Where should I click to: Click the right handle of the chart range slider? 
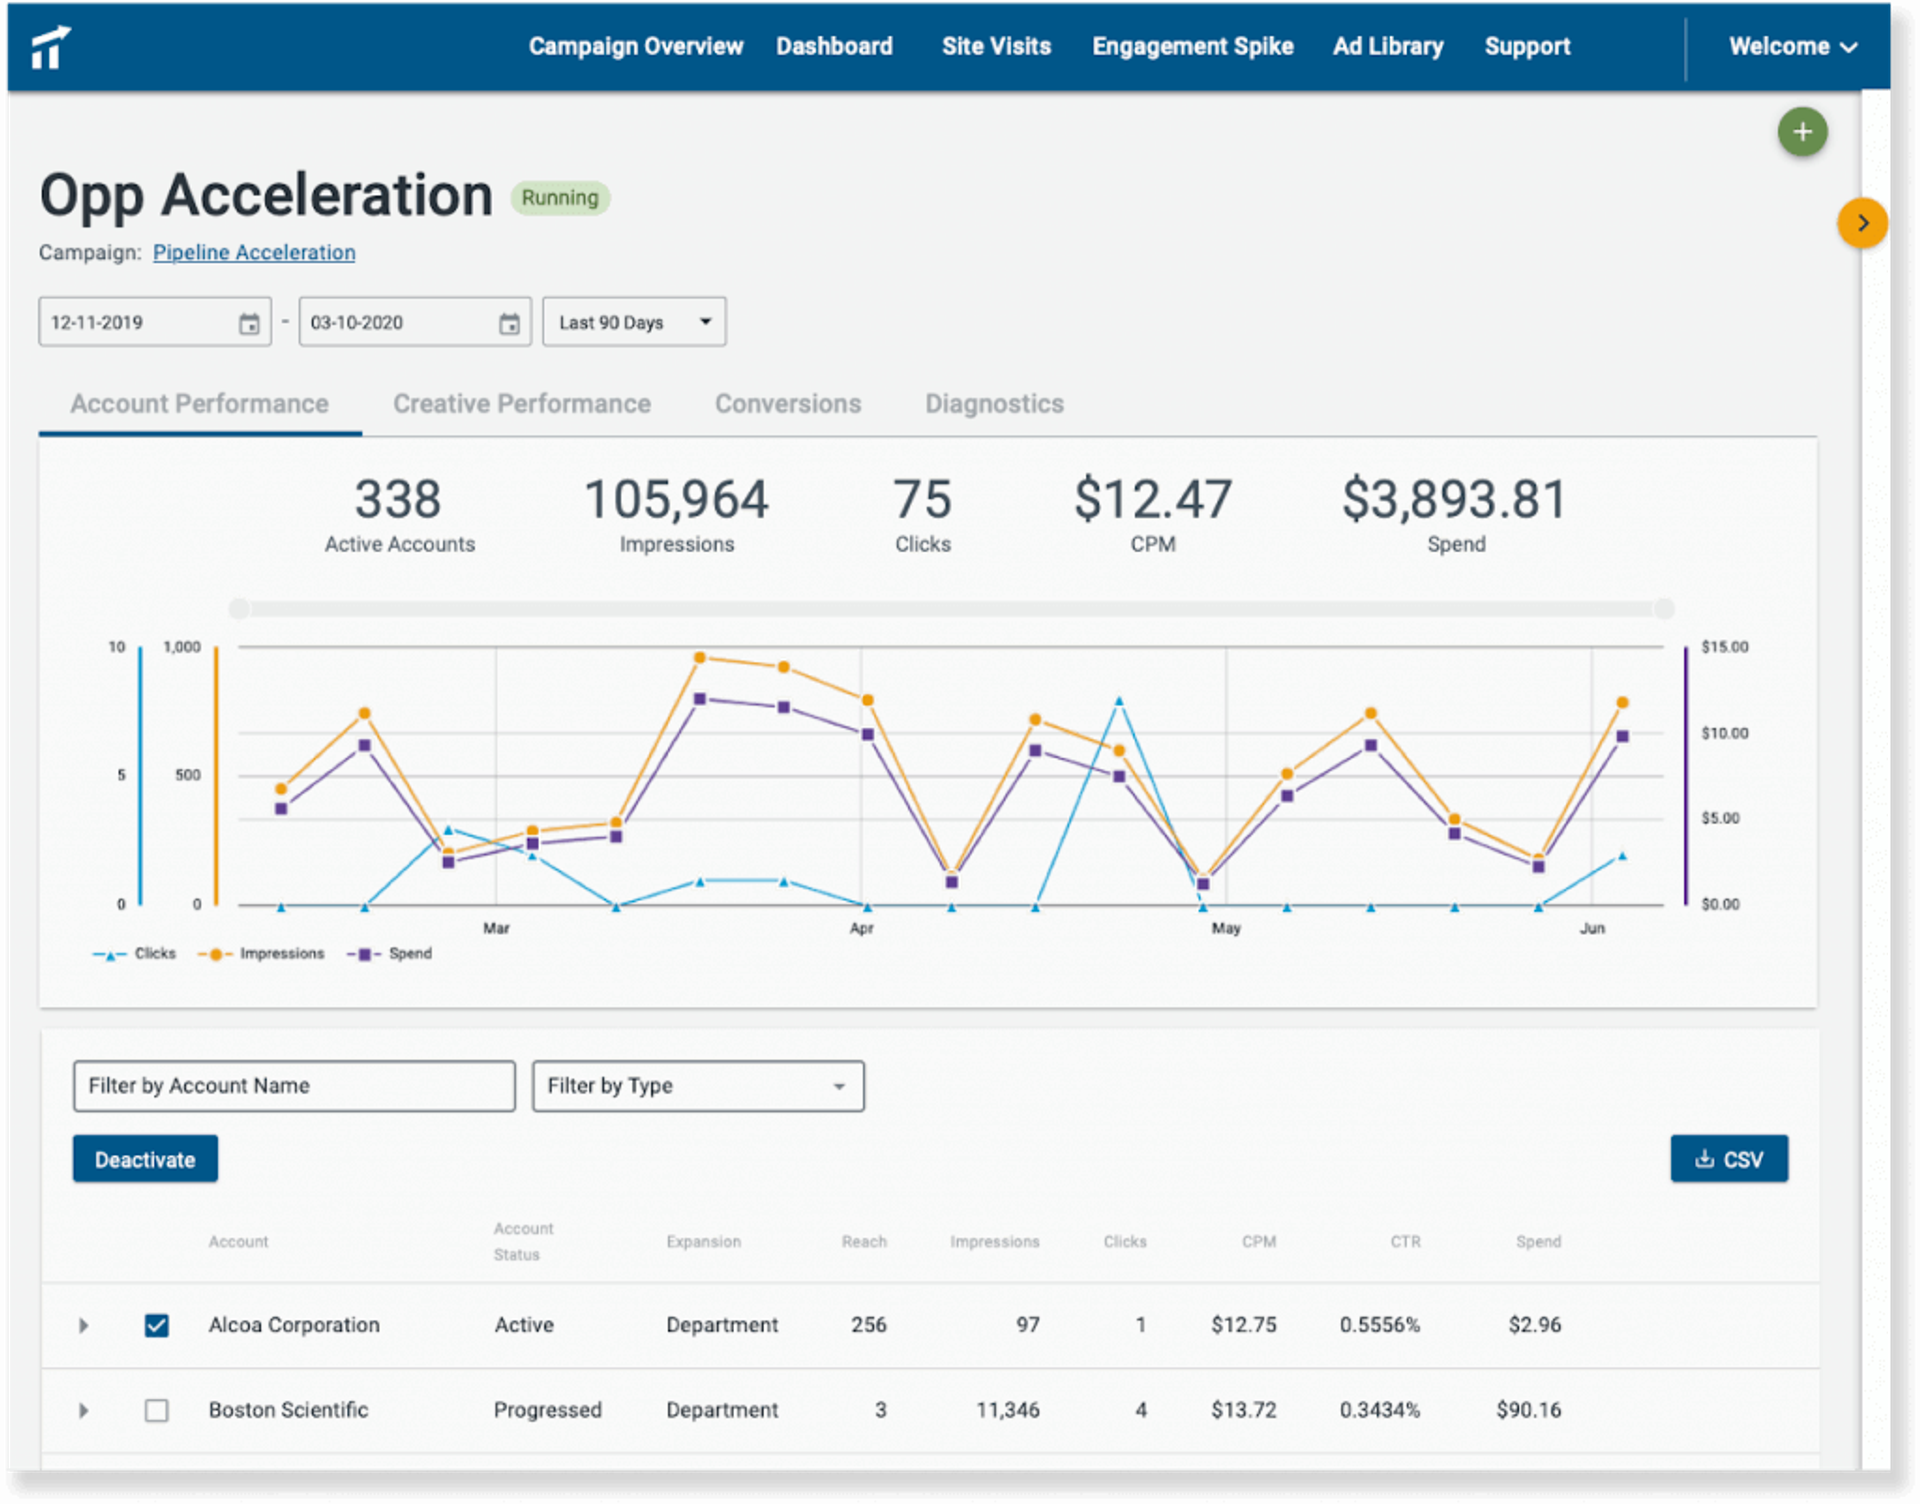click(1664, 608)
